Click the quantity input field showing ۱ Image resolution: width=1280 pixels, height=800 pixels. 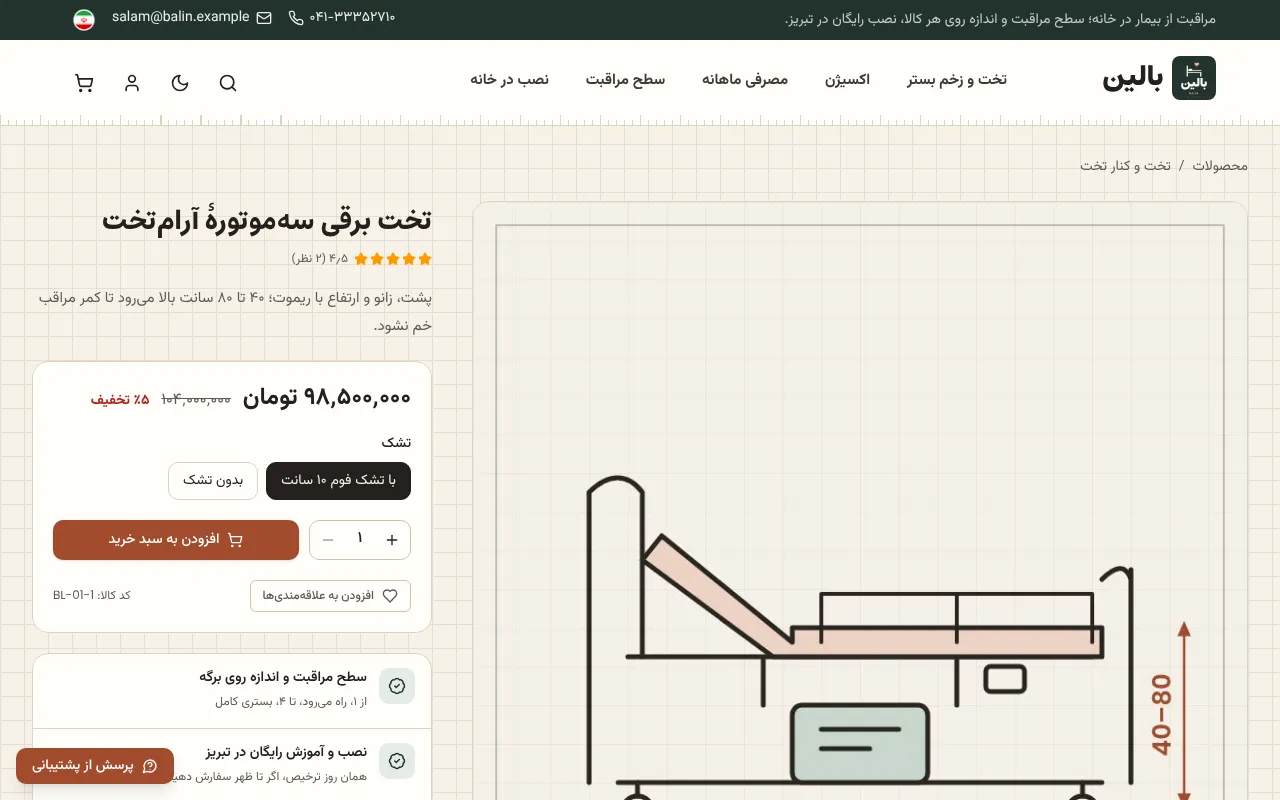360,540
